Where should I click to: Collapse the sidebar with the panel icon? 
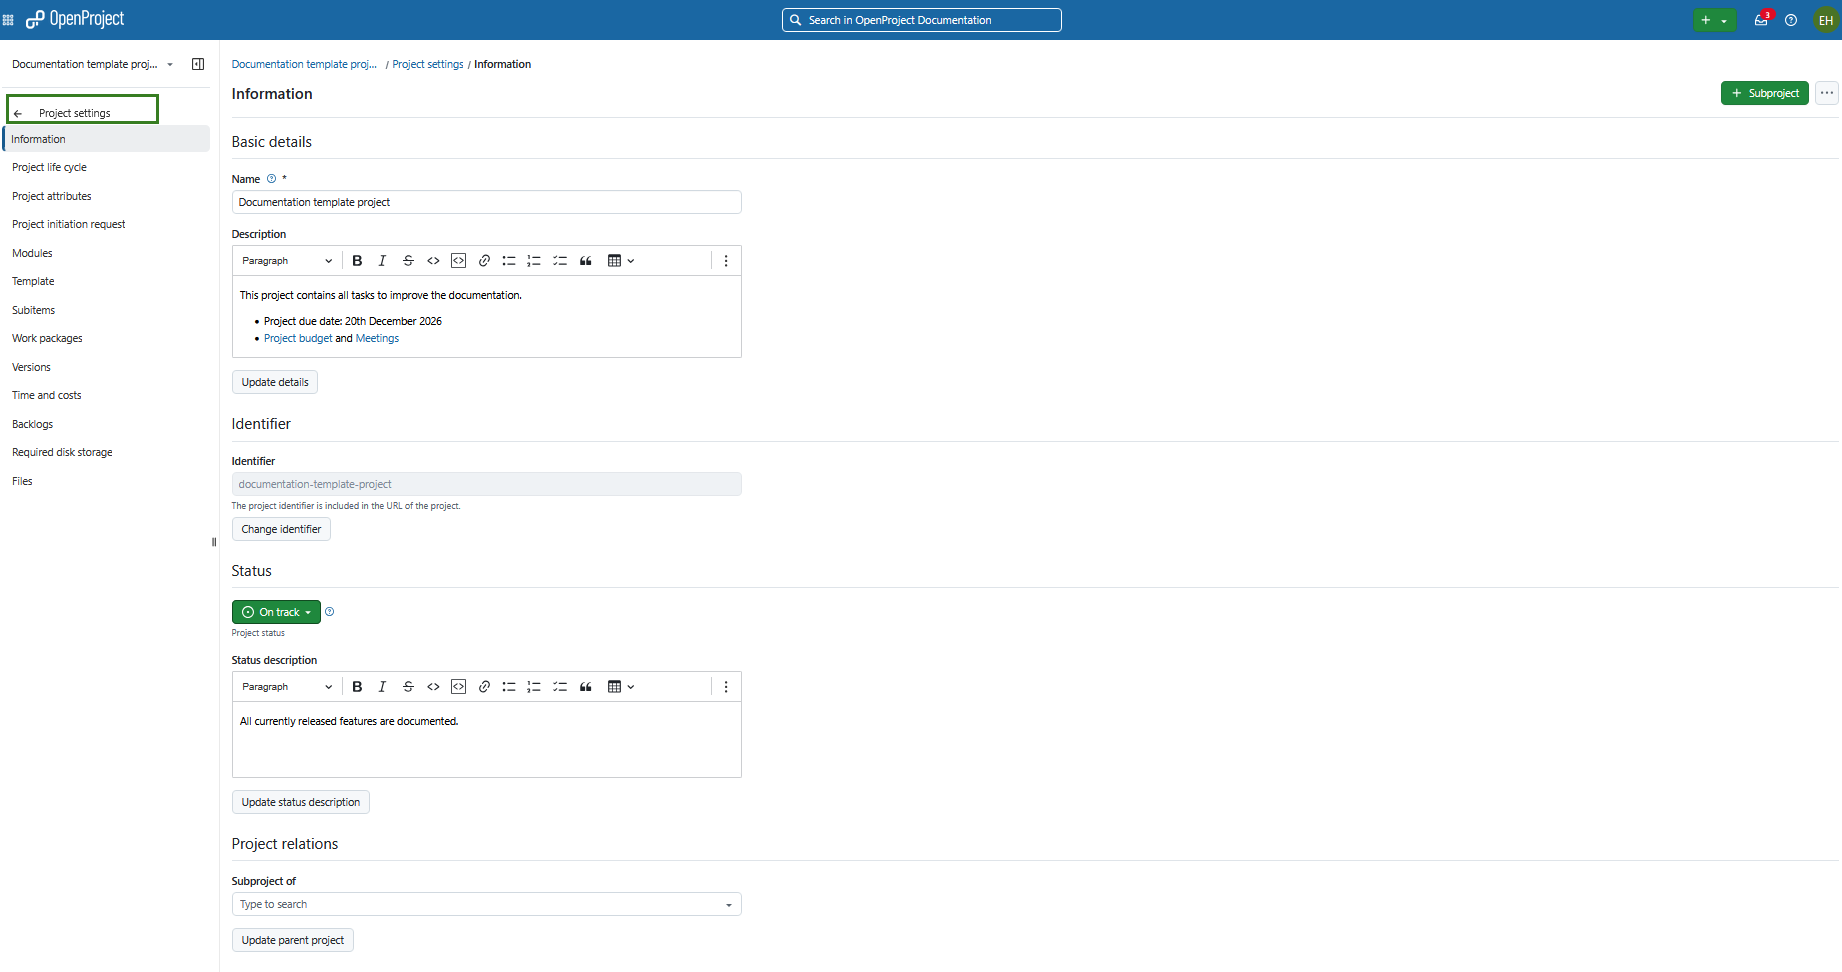click(198, 64)
